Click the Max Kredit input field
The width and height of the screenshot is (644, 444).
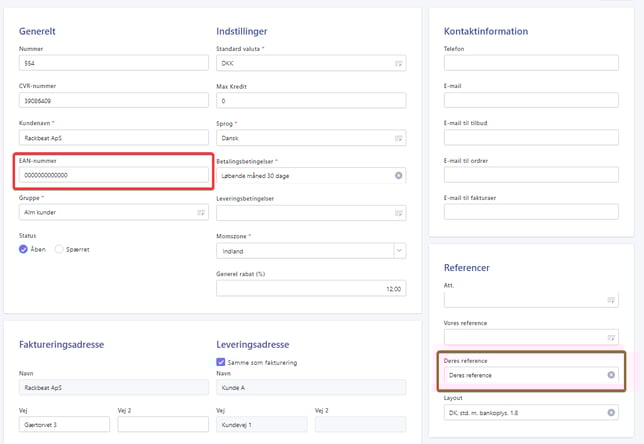[x=310, y=101]
